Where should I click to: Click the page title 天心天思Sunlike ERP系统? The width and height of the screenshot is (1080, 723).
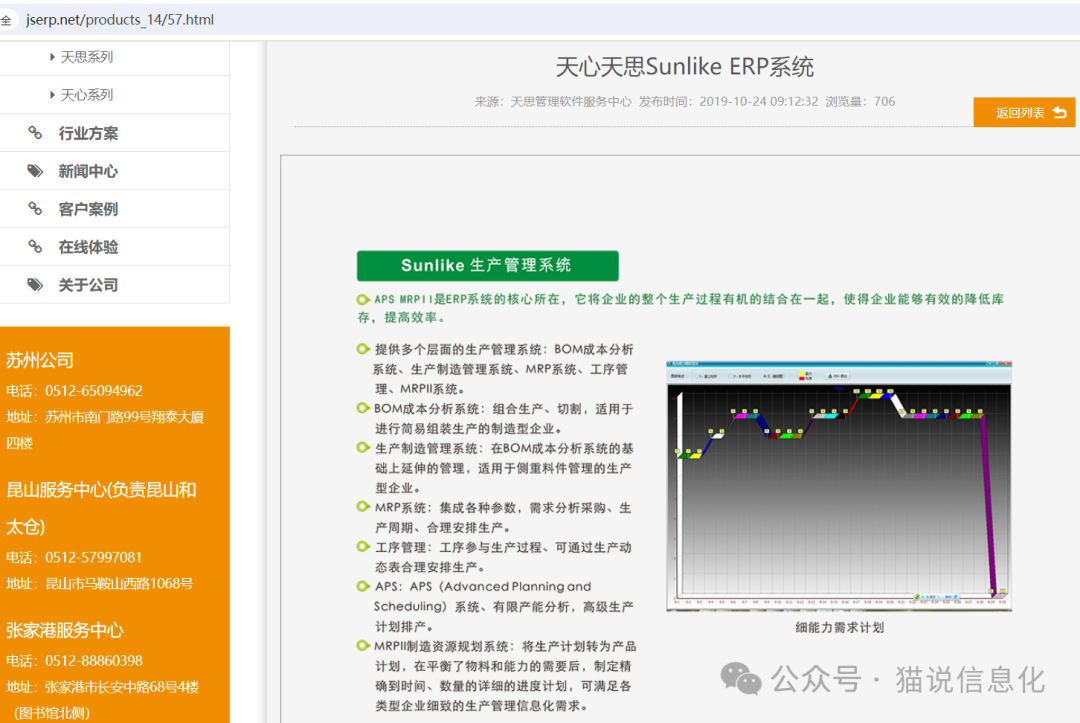685,67
